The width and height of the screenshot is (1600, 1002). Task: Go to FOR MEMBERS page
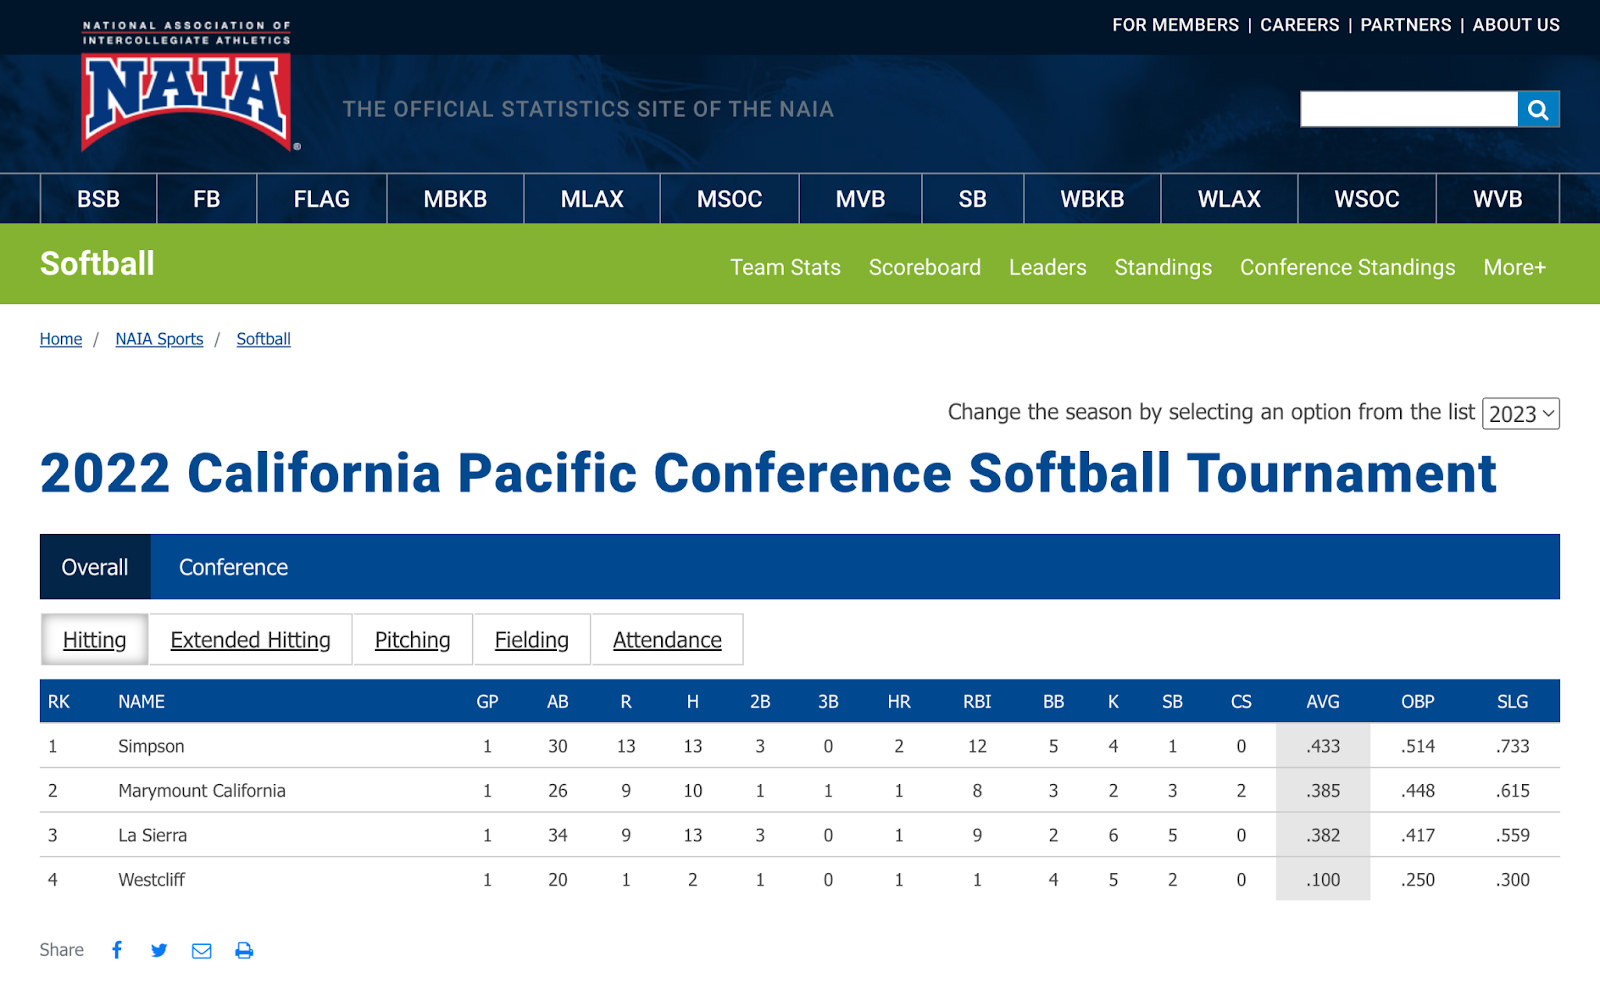[1175, 25]
